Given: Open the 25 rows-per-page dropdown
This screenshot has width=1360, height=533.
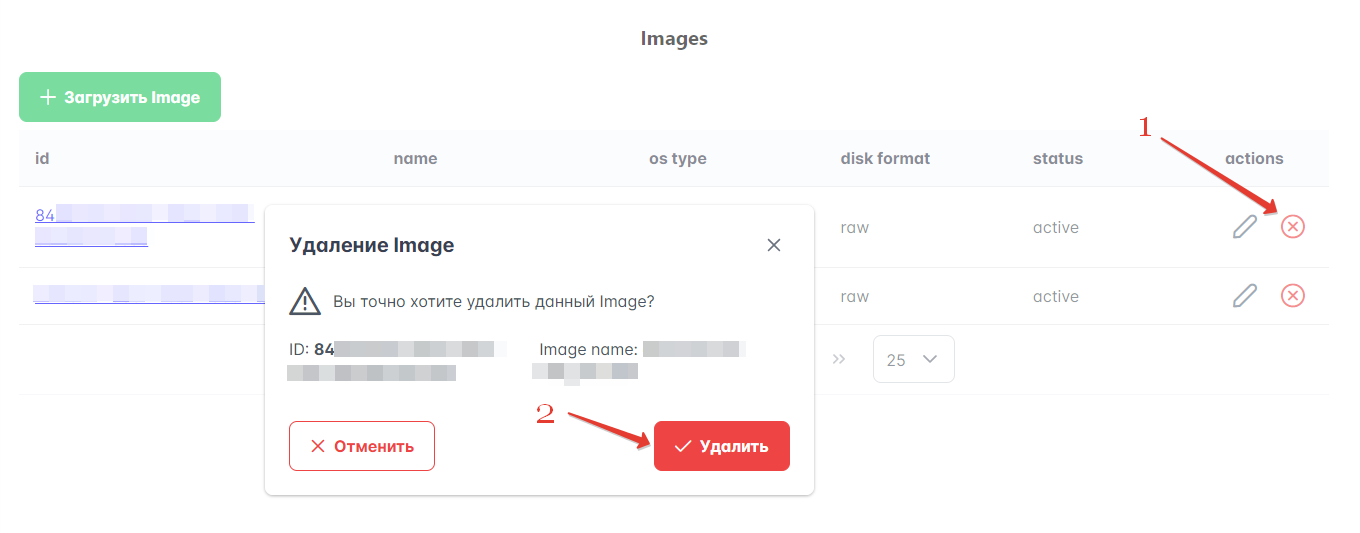Looking at the screenshot, I should tap(913, 359).
